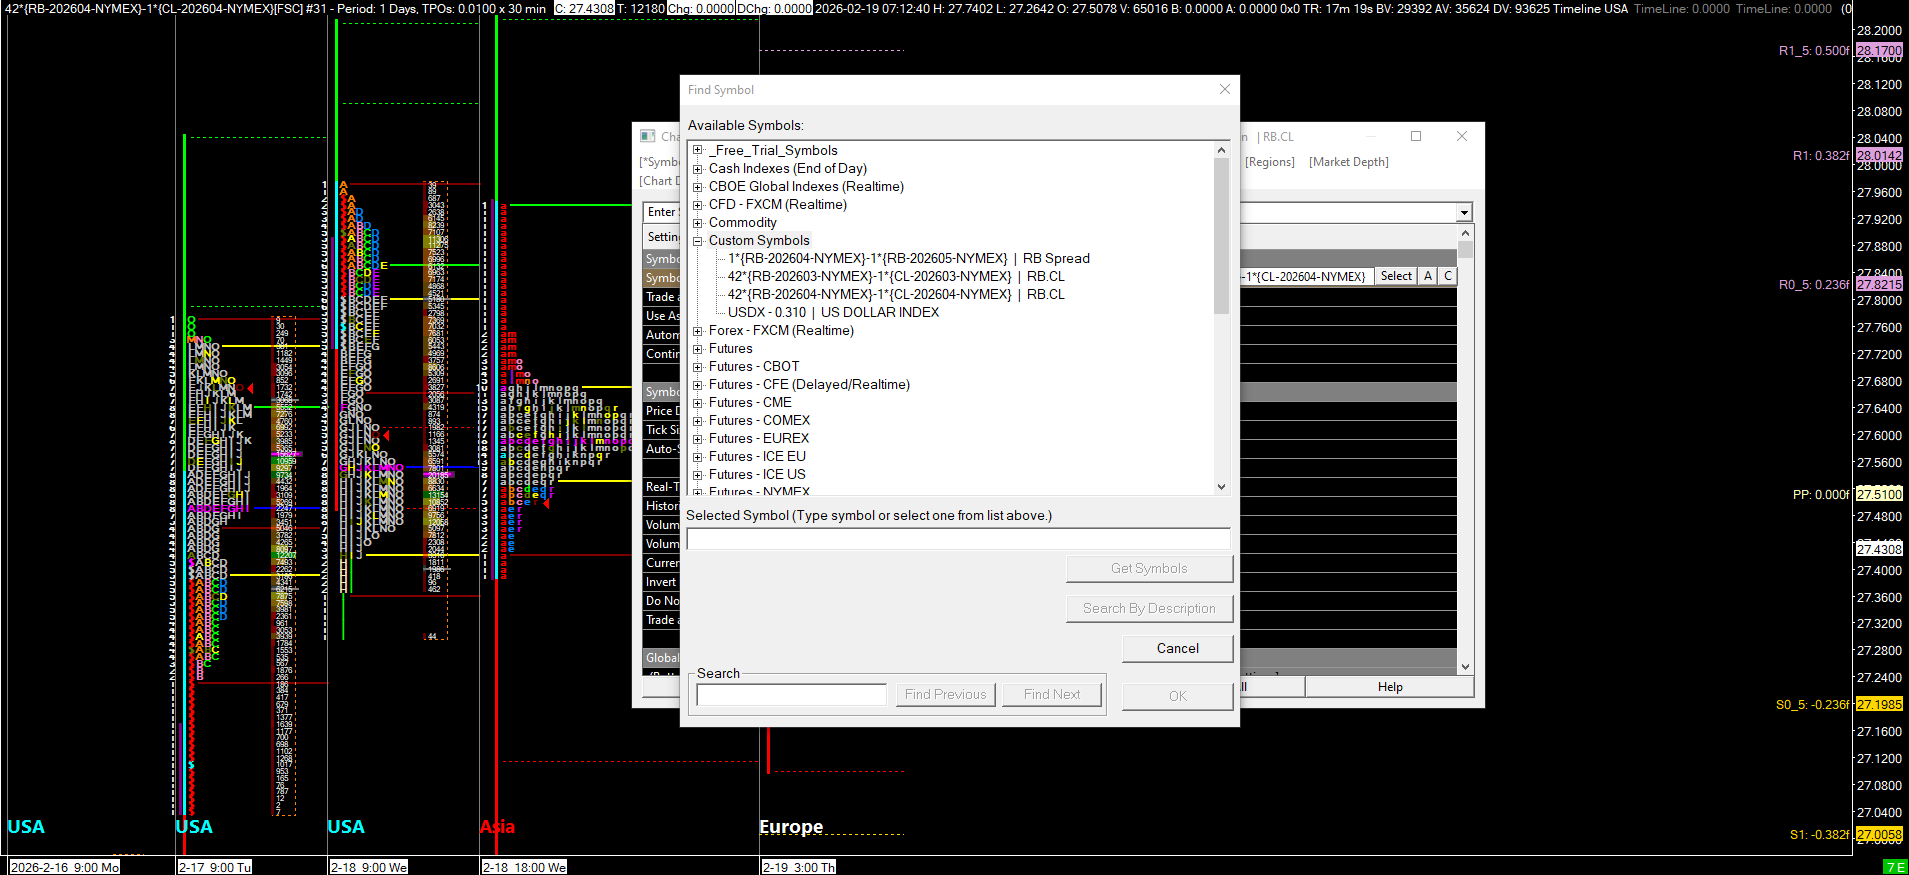The width and height of the screenshot is (1909, 875).
Task: Click Help in the Chart Settings window
Action: click(1390, 687)
